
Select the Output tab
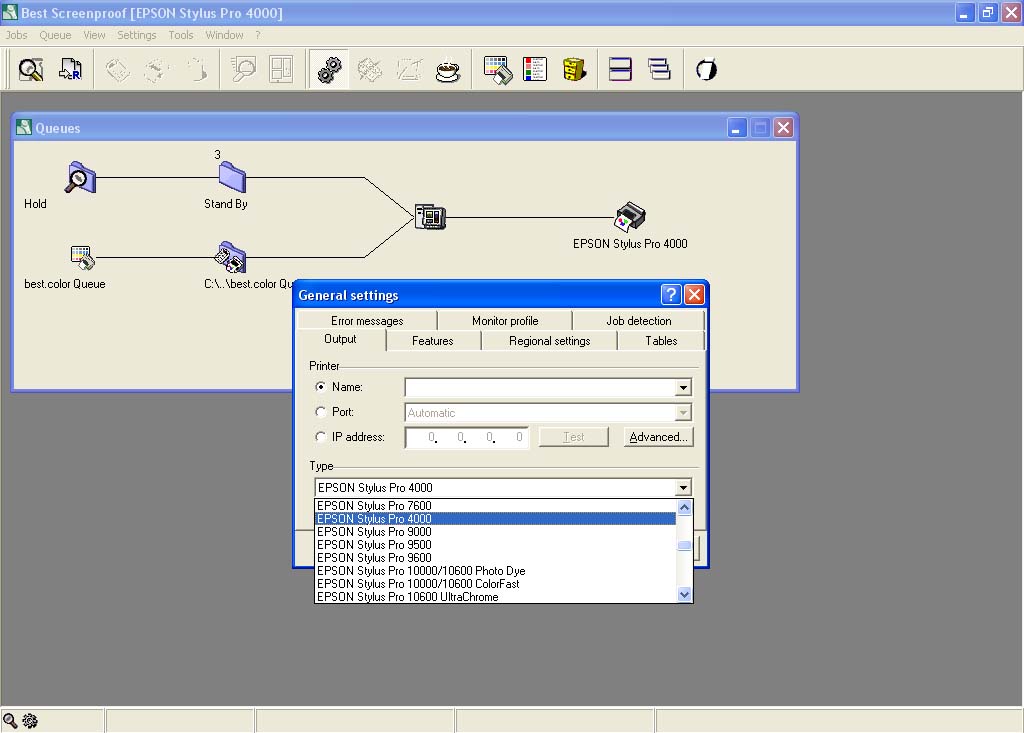click(x=340, y=339)
